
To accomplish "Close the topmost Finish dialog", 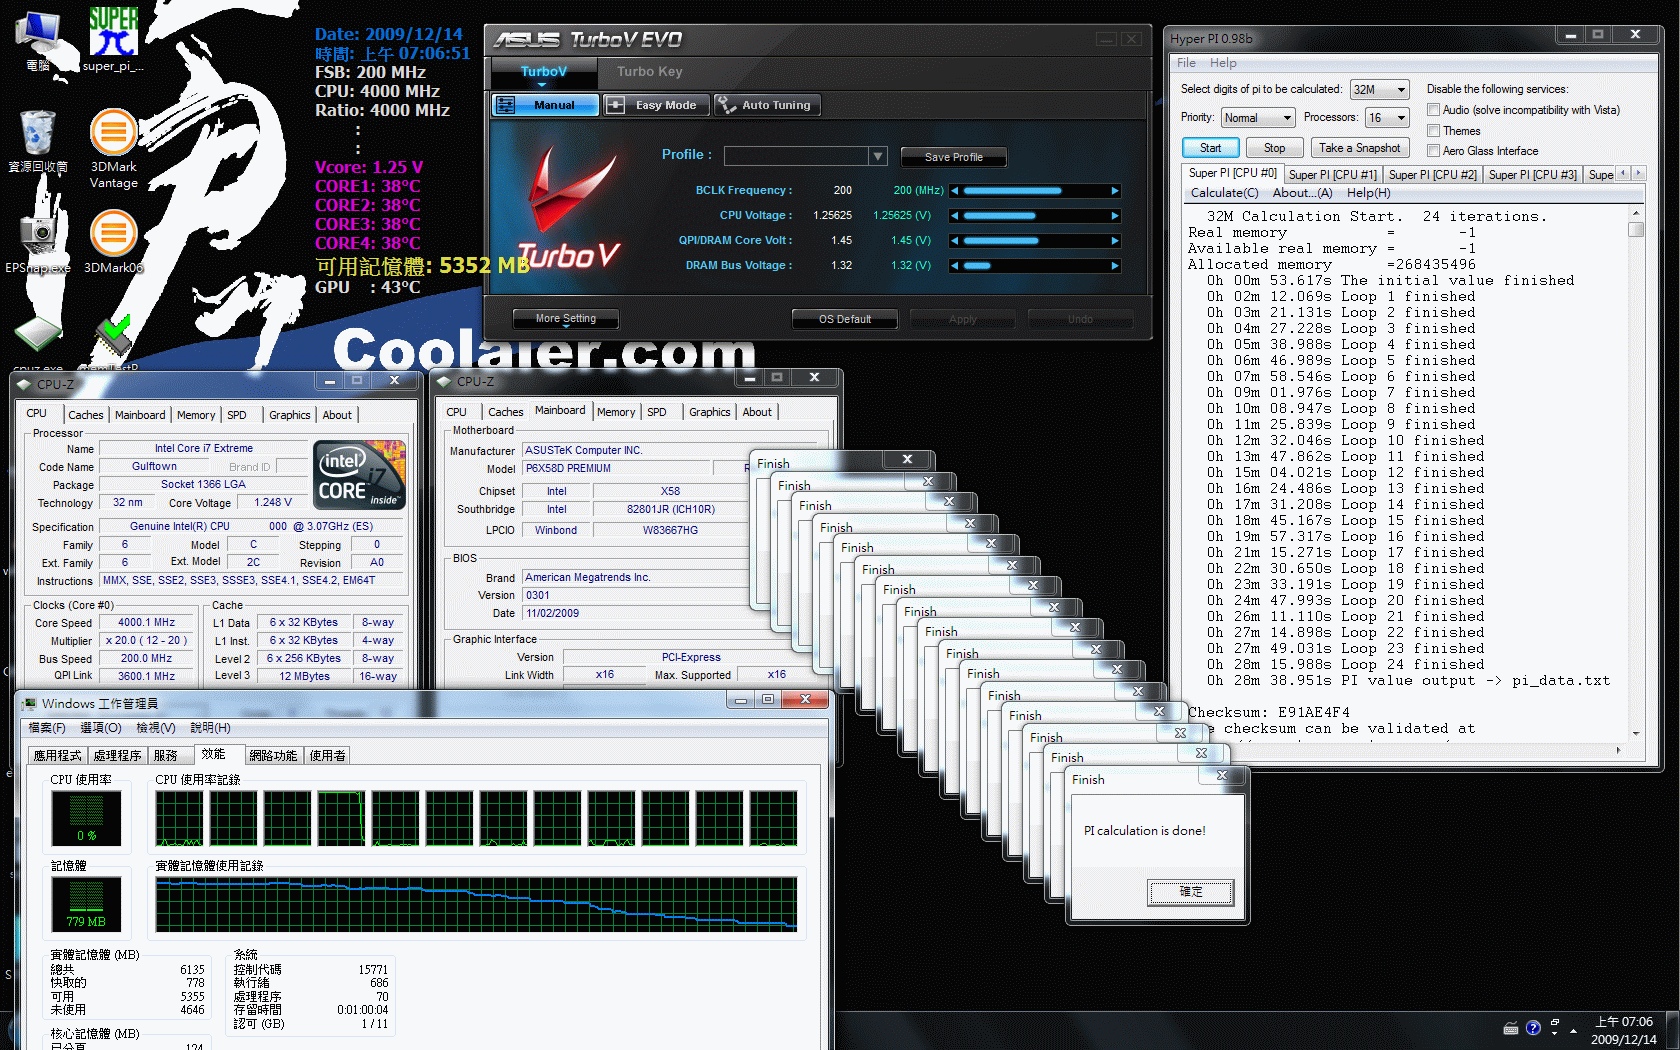I will pos(1222,776).
